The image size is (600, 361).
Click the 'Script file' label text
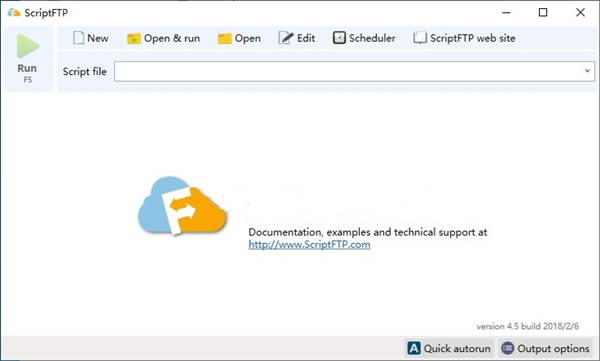85,72
